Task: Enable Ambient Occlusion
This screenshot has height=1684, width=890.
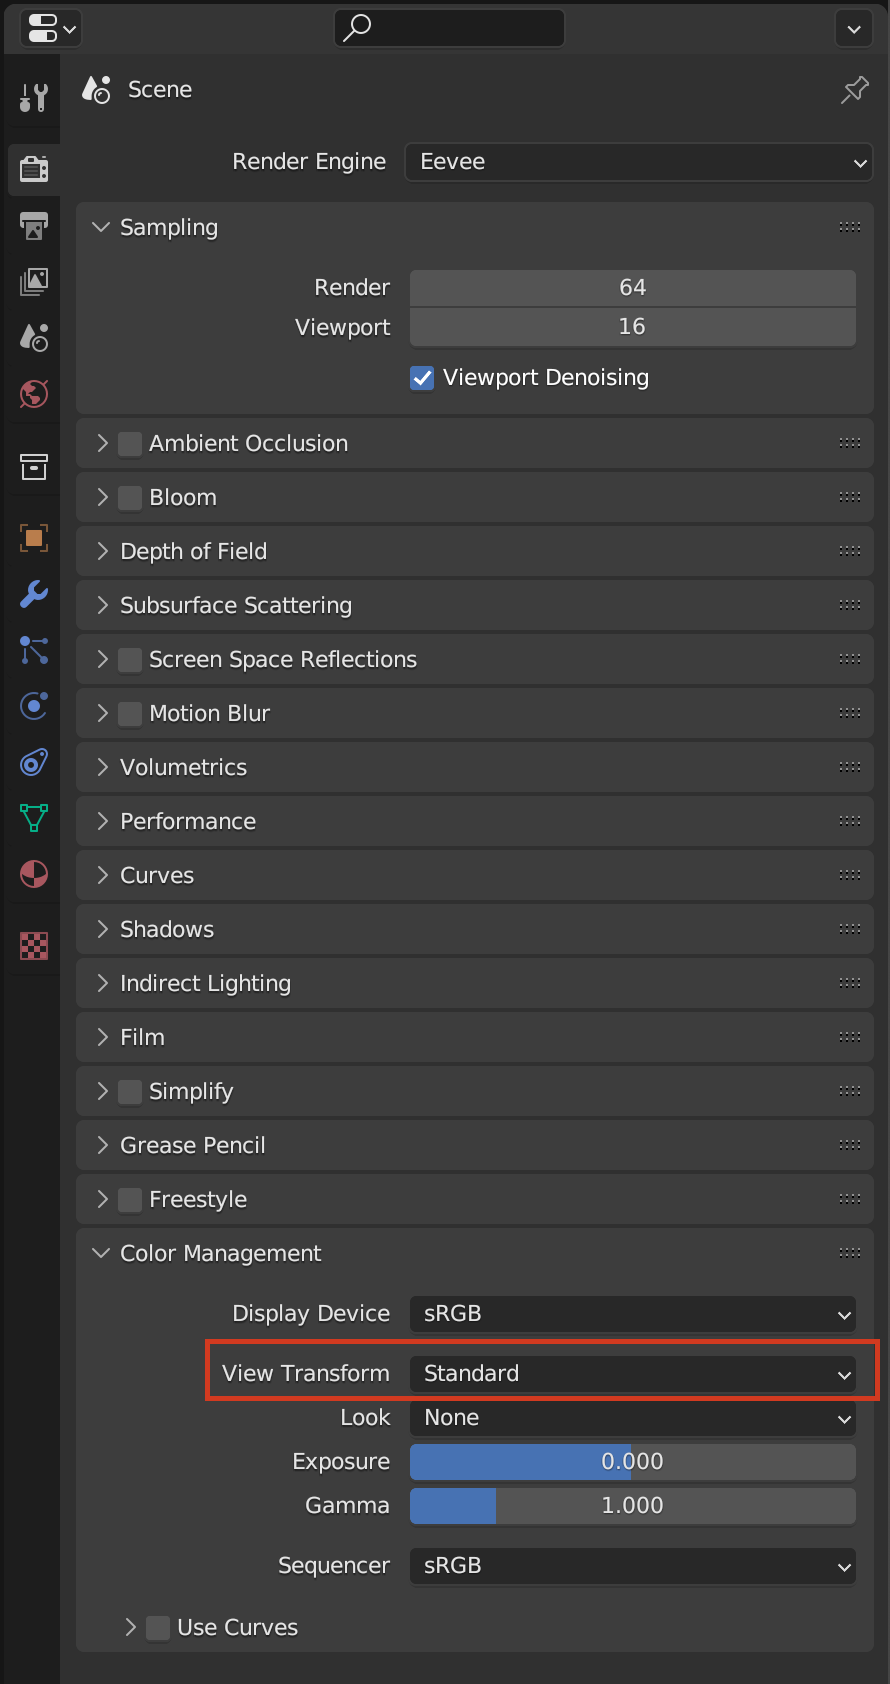Action: [x=130, y=443]
